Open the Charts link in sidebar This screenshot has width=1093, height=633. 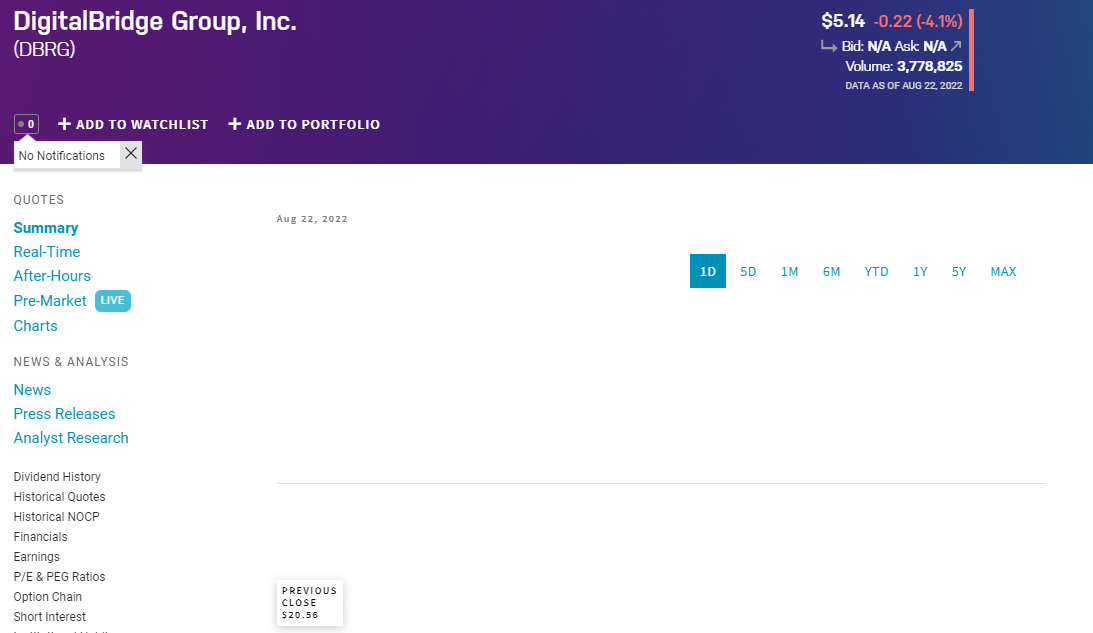pyautogui.click(x=35, y=326)
